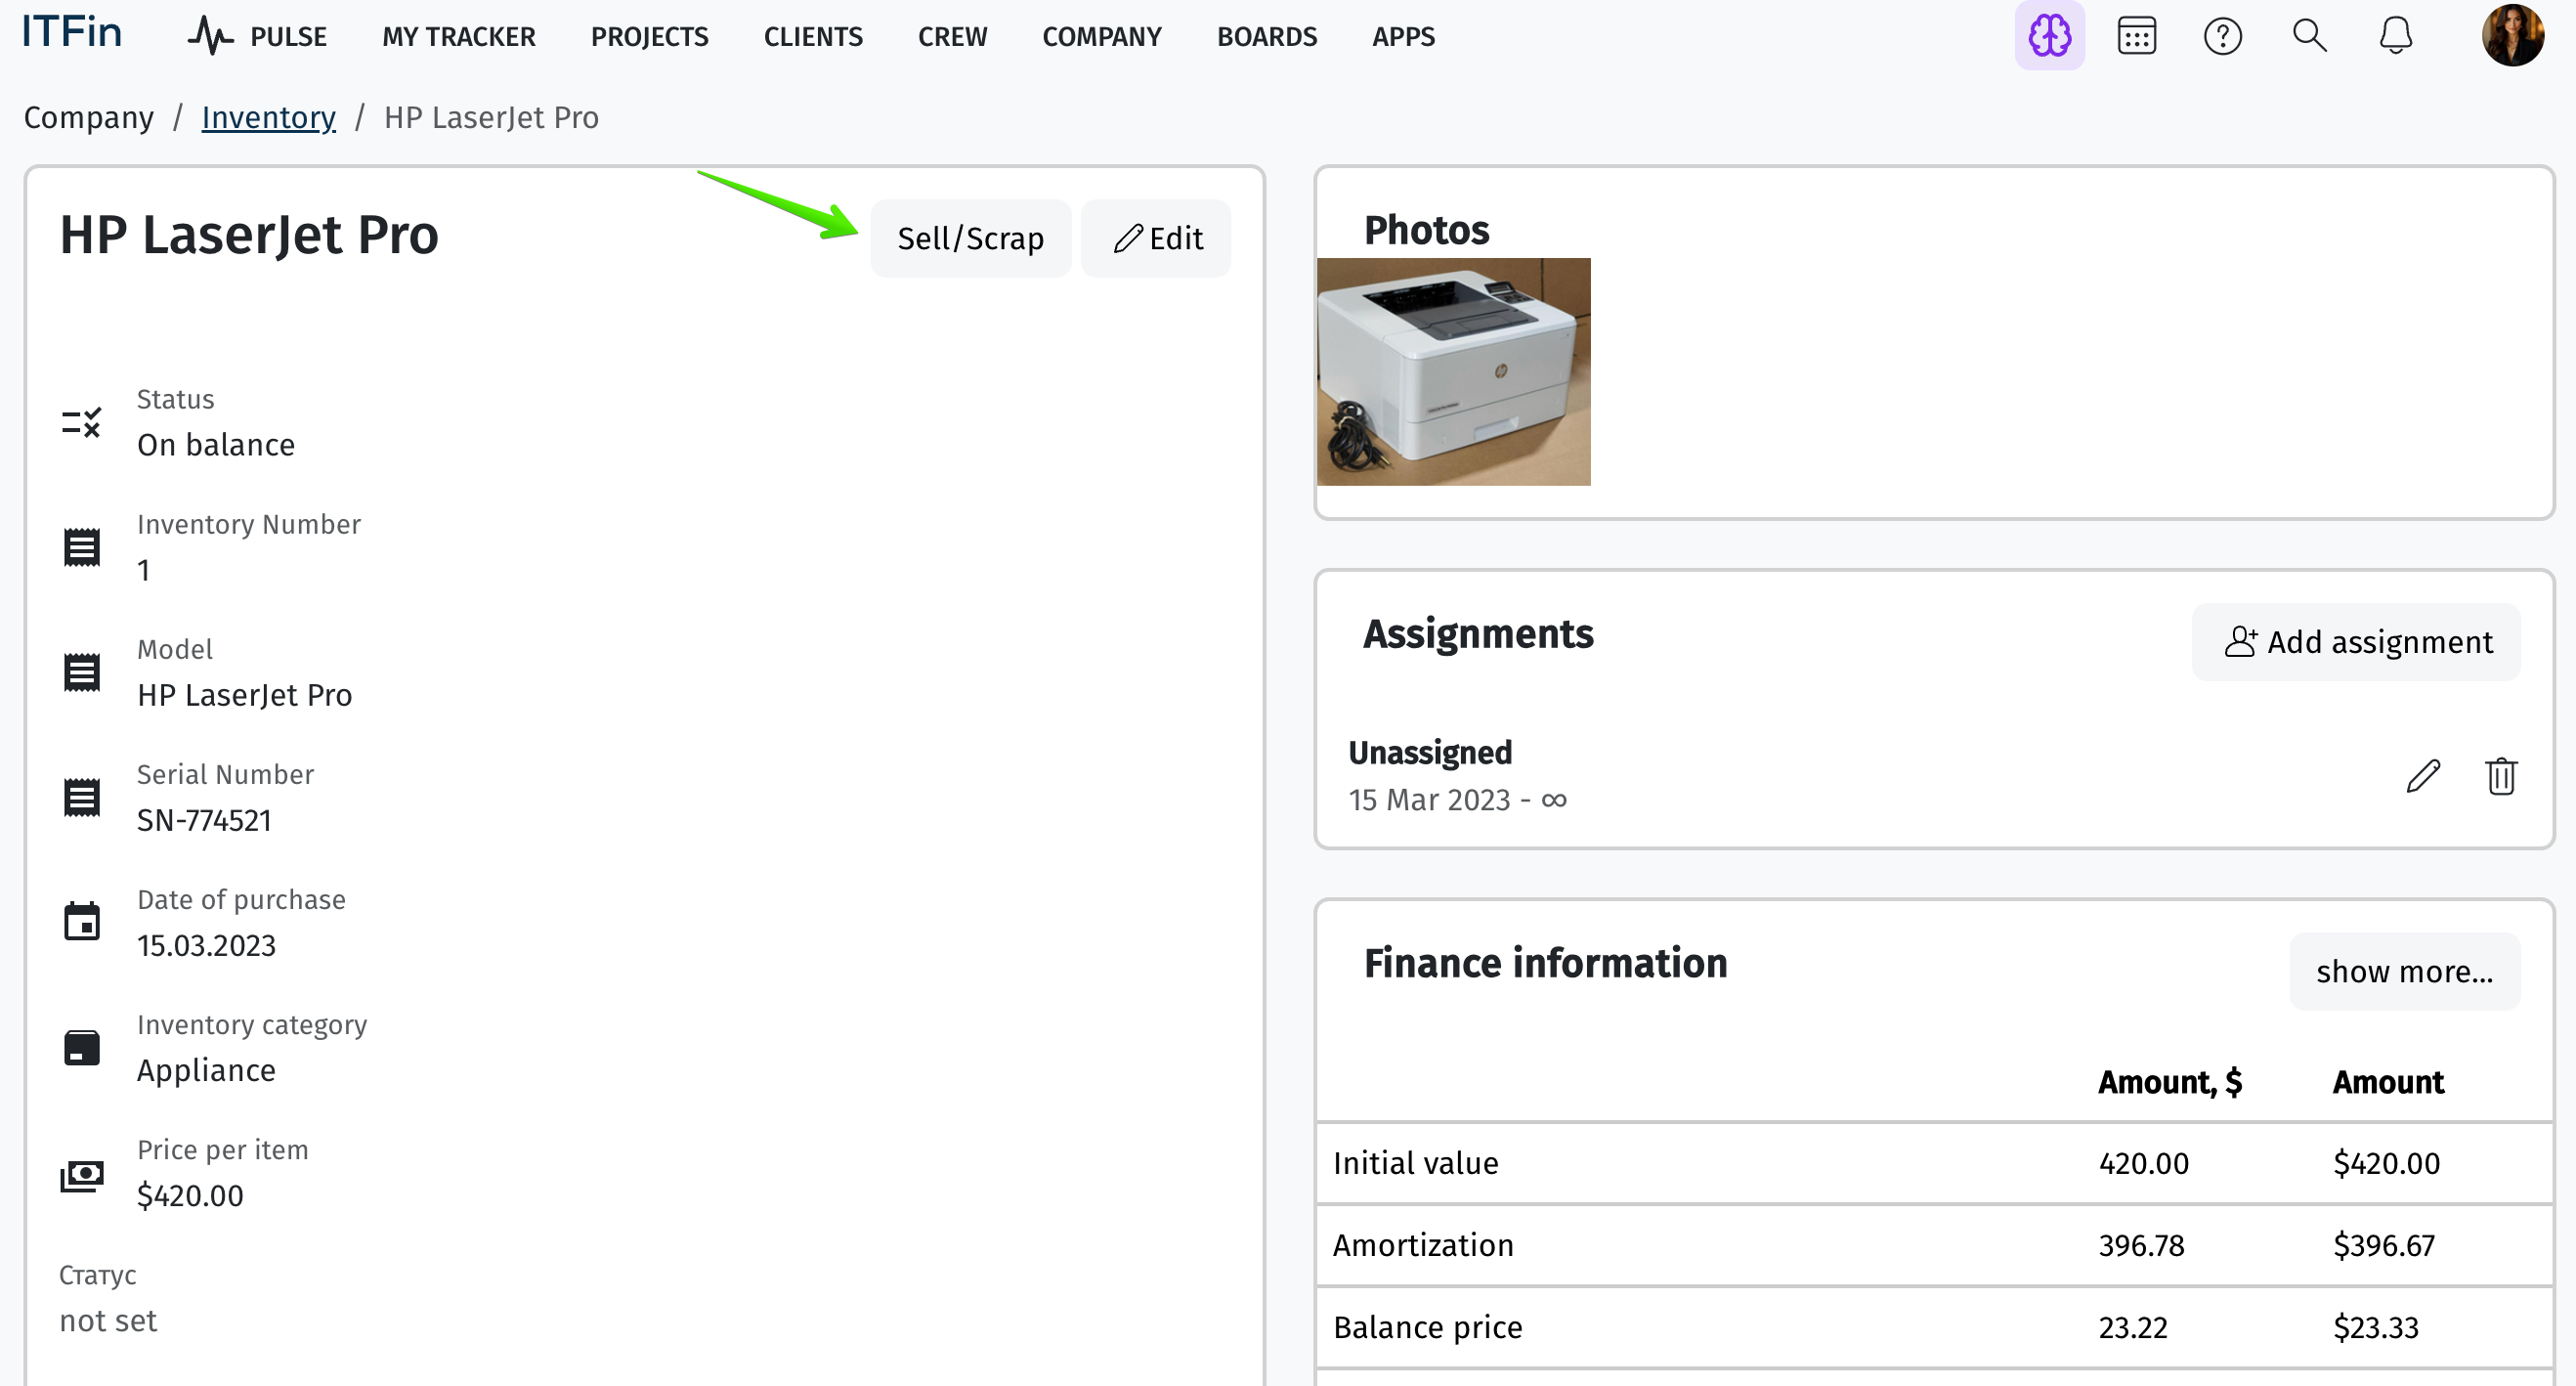Click purchase date 15.03.2023
Viewport: 2576px width, 1386px height.
pos(206,945)
